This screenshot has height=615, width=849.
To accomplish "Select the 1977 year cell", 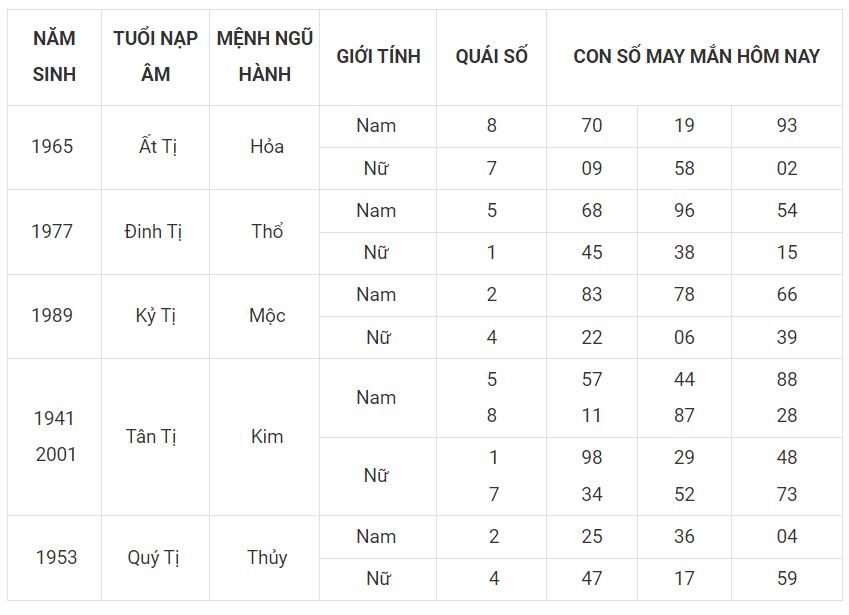I will 54,232.
